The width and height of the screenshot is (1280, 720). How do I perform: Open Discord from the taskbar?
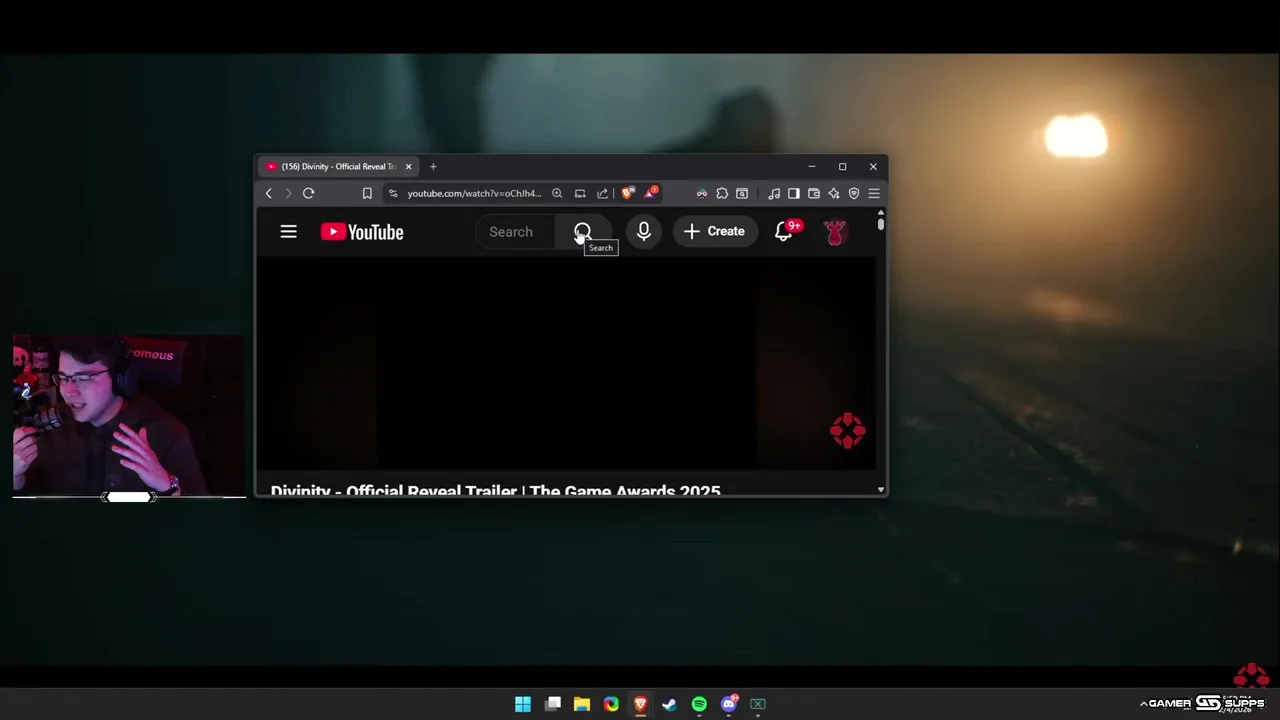tap(729, 703)
